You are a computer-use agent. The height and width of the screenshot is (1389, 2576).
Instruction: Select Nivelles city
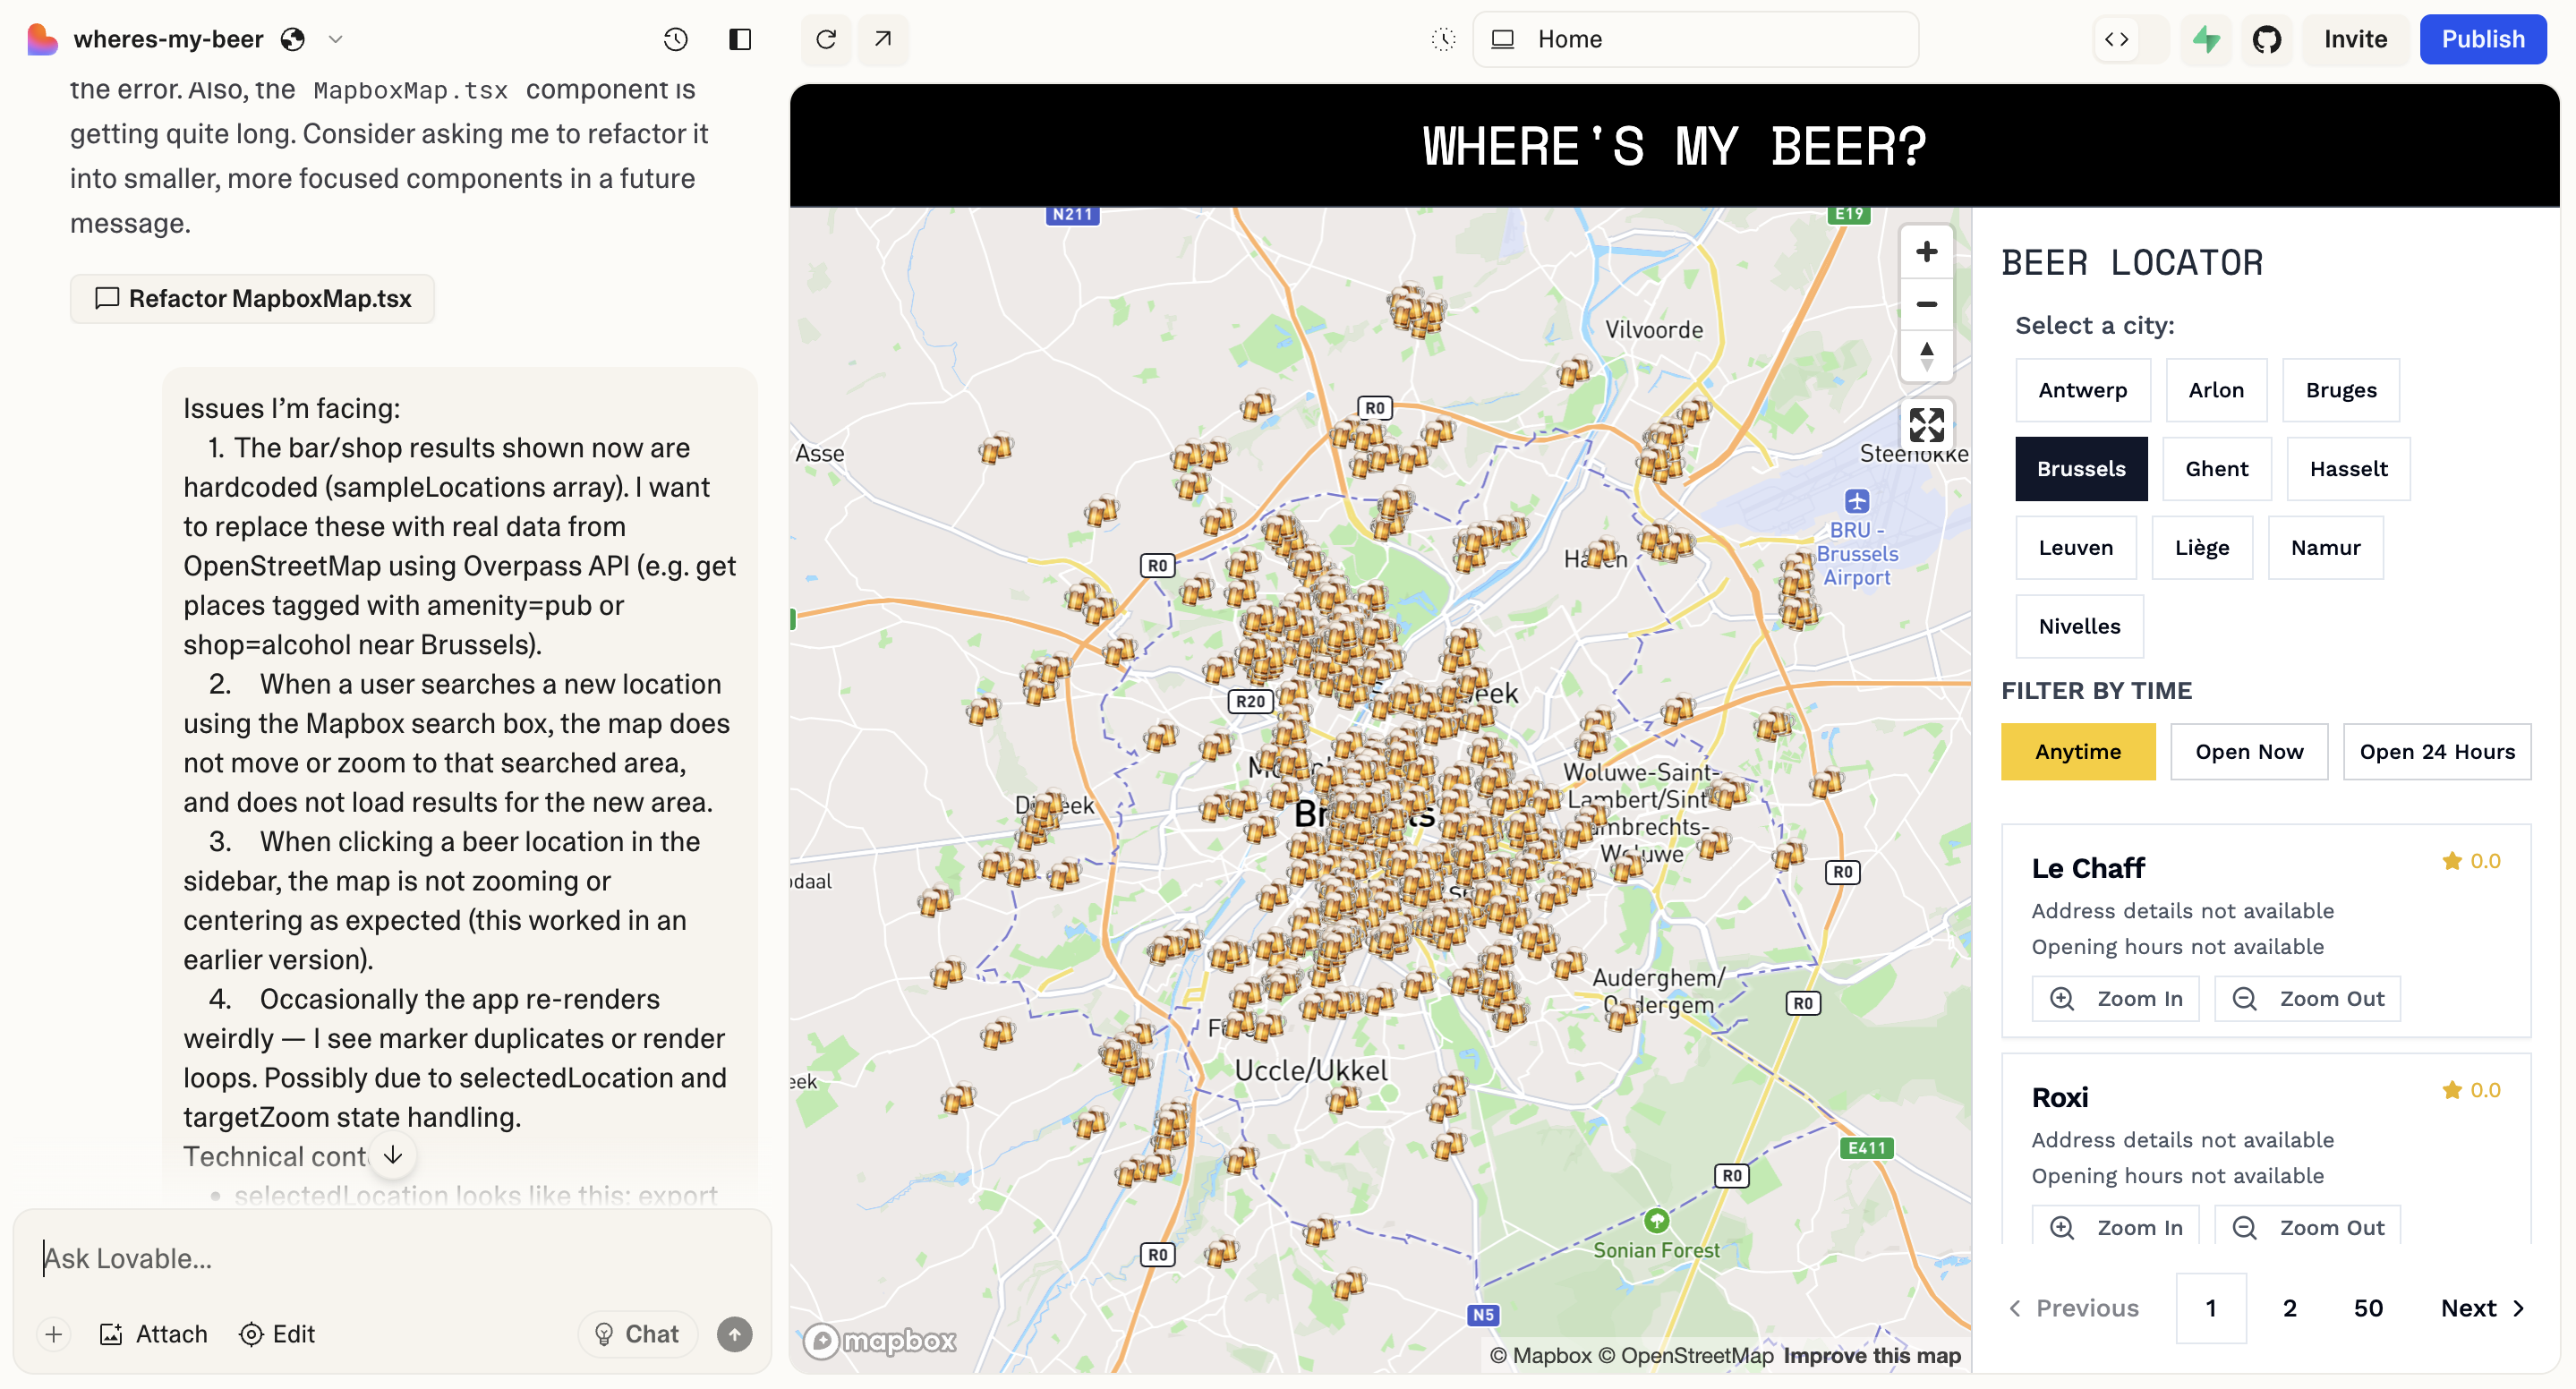pyautogui.click(x=2079, y=627)
